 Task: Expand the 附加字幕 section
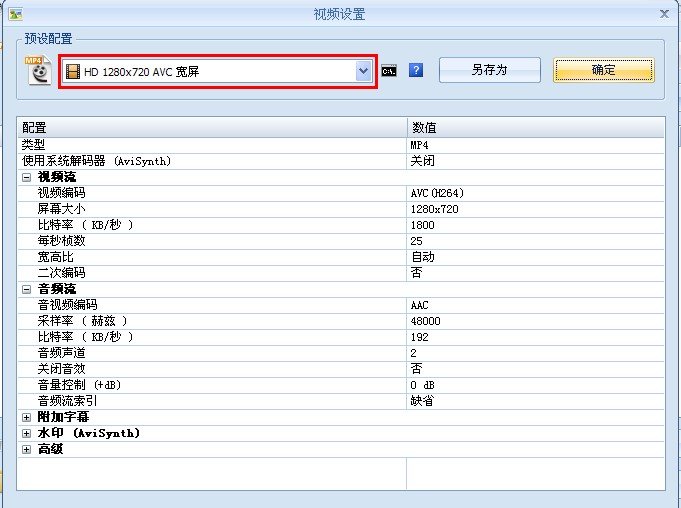click(x=26, y=417)
